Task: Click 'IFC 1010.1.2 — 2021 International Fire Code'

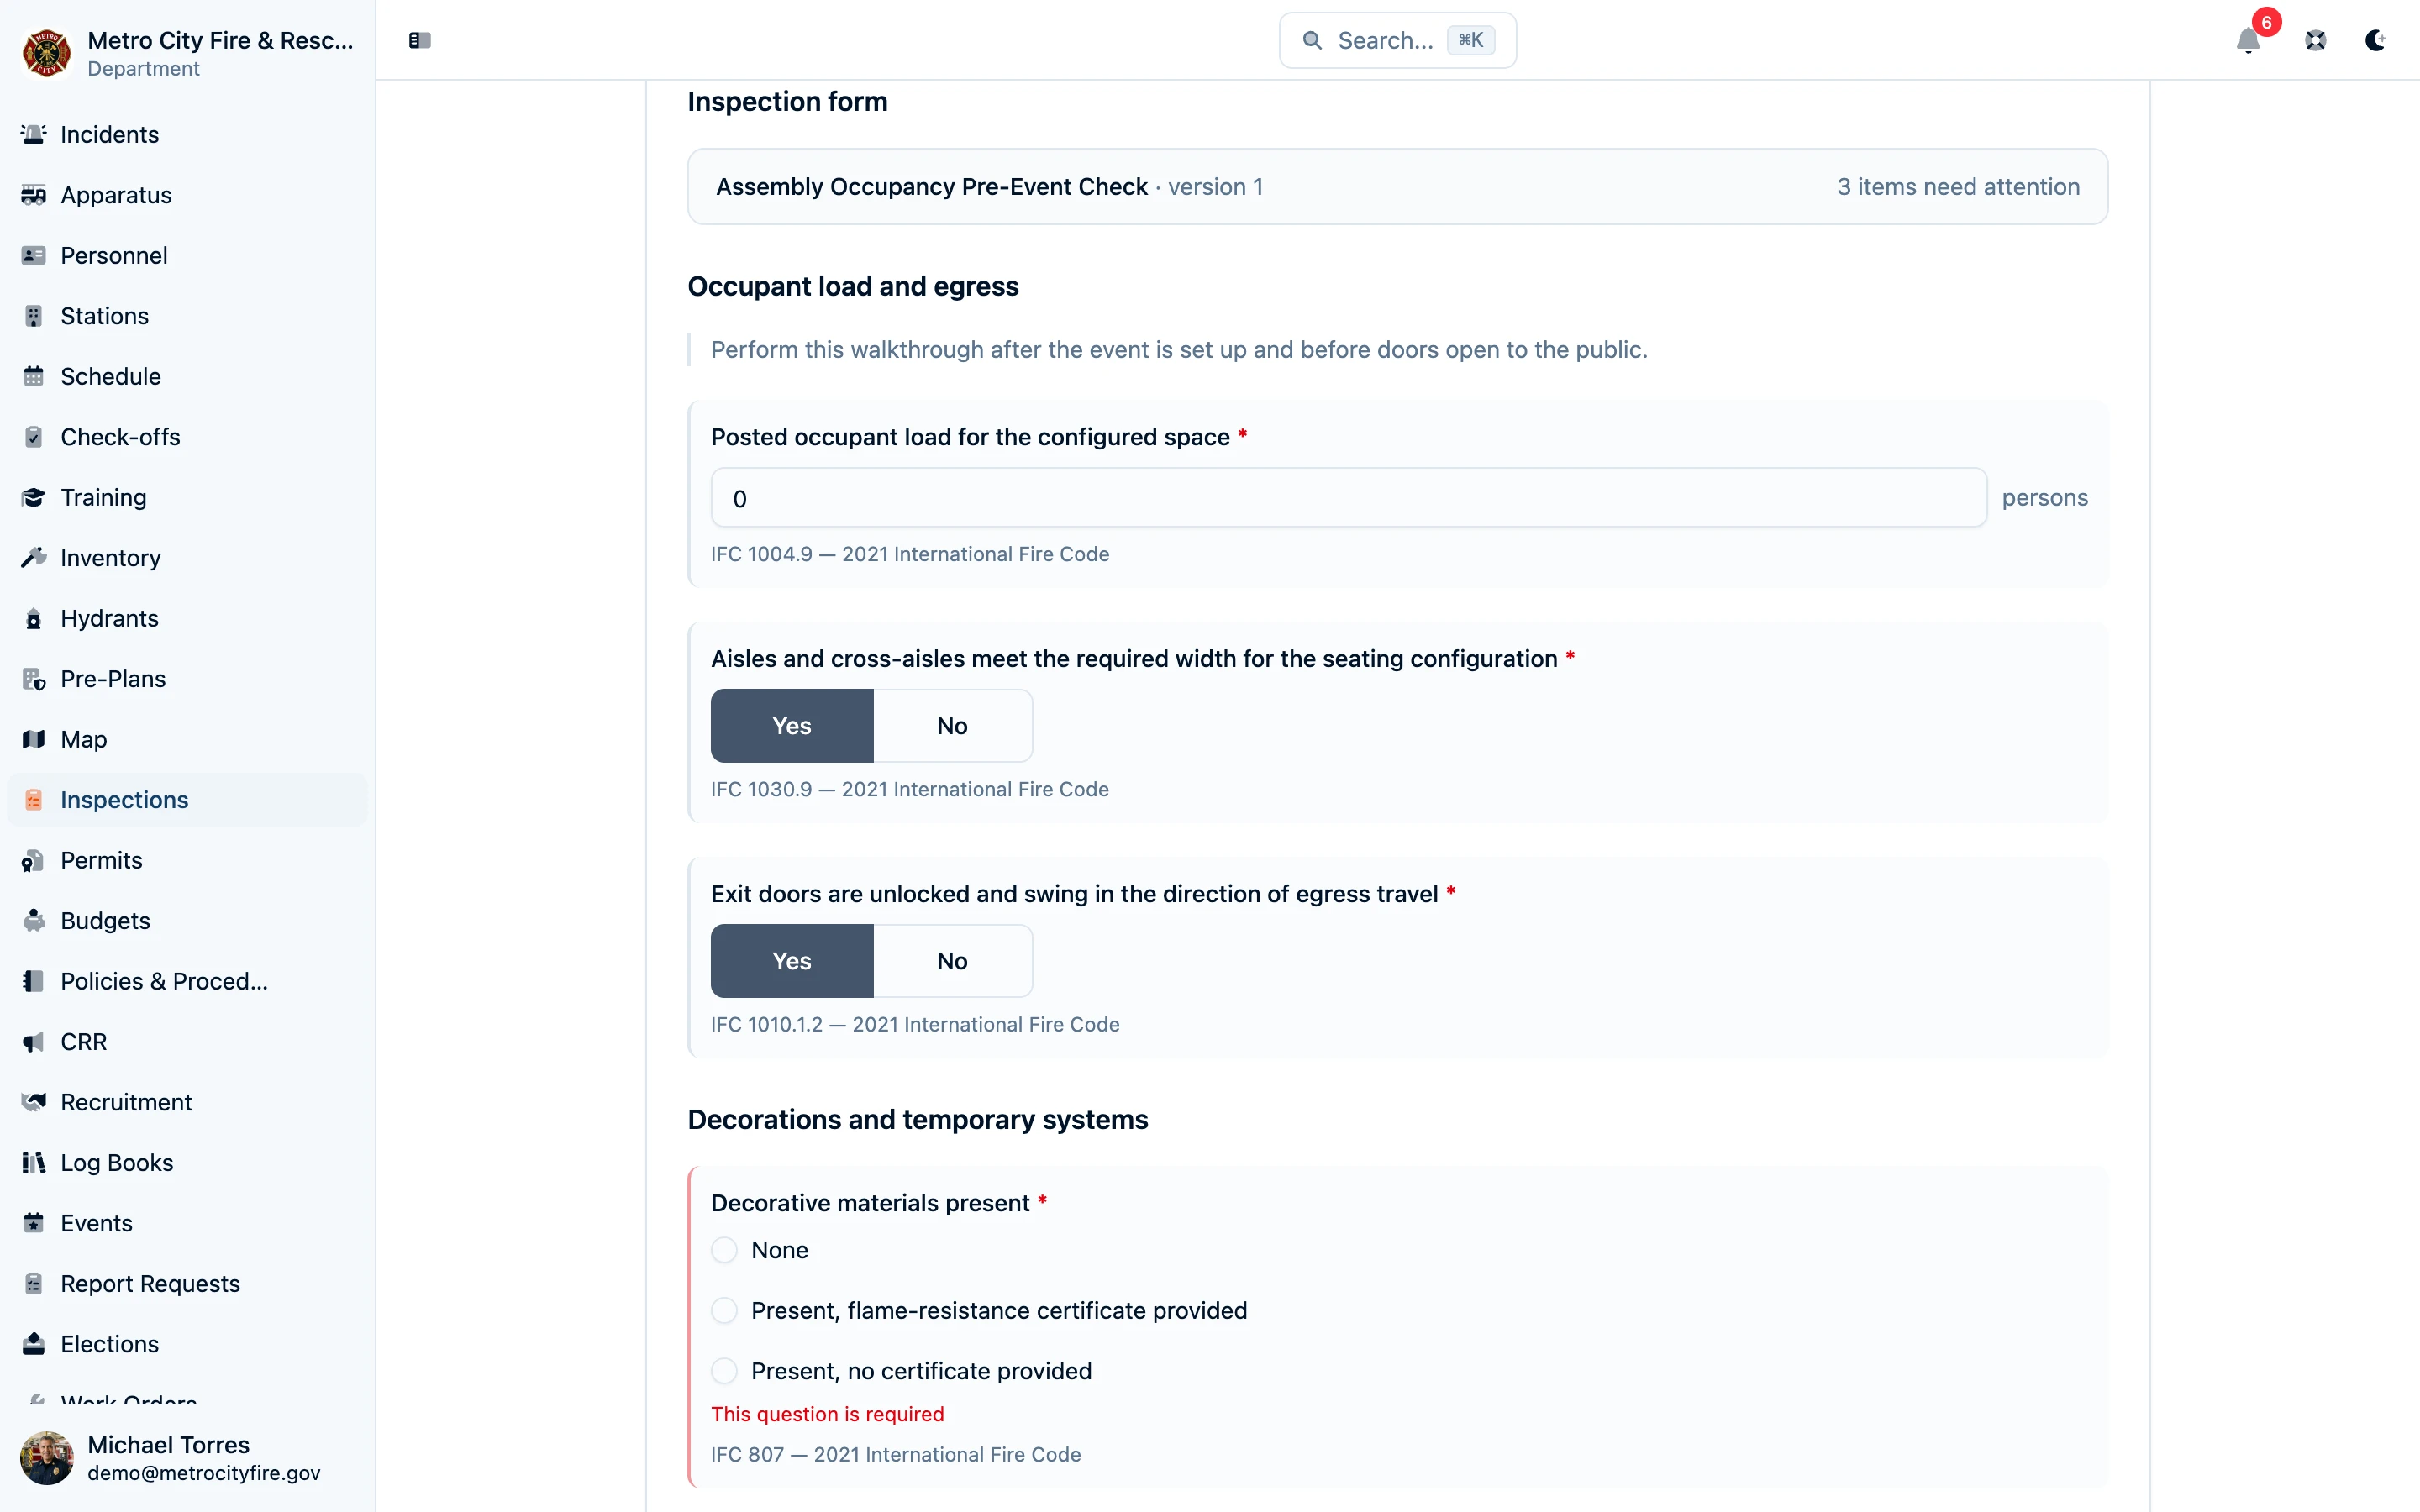Action: pos(915,1024)
